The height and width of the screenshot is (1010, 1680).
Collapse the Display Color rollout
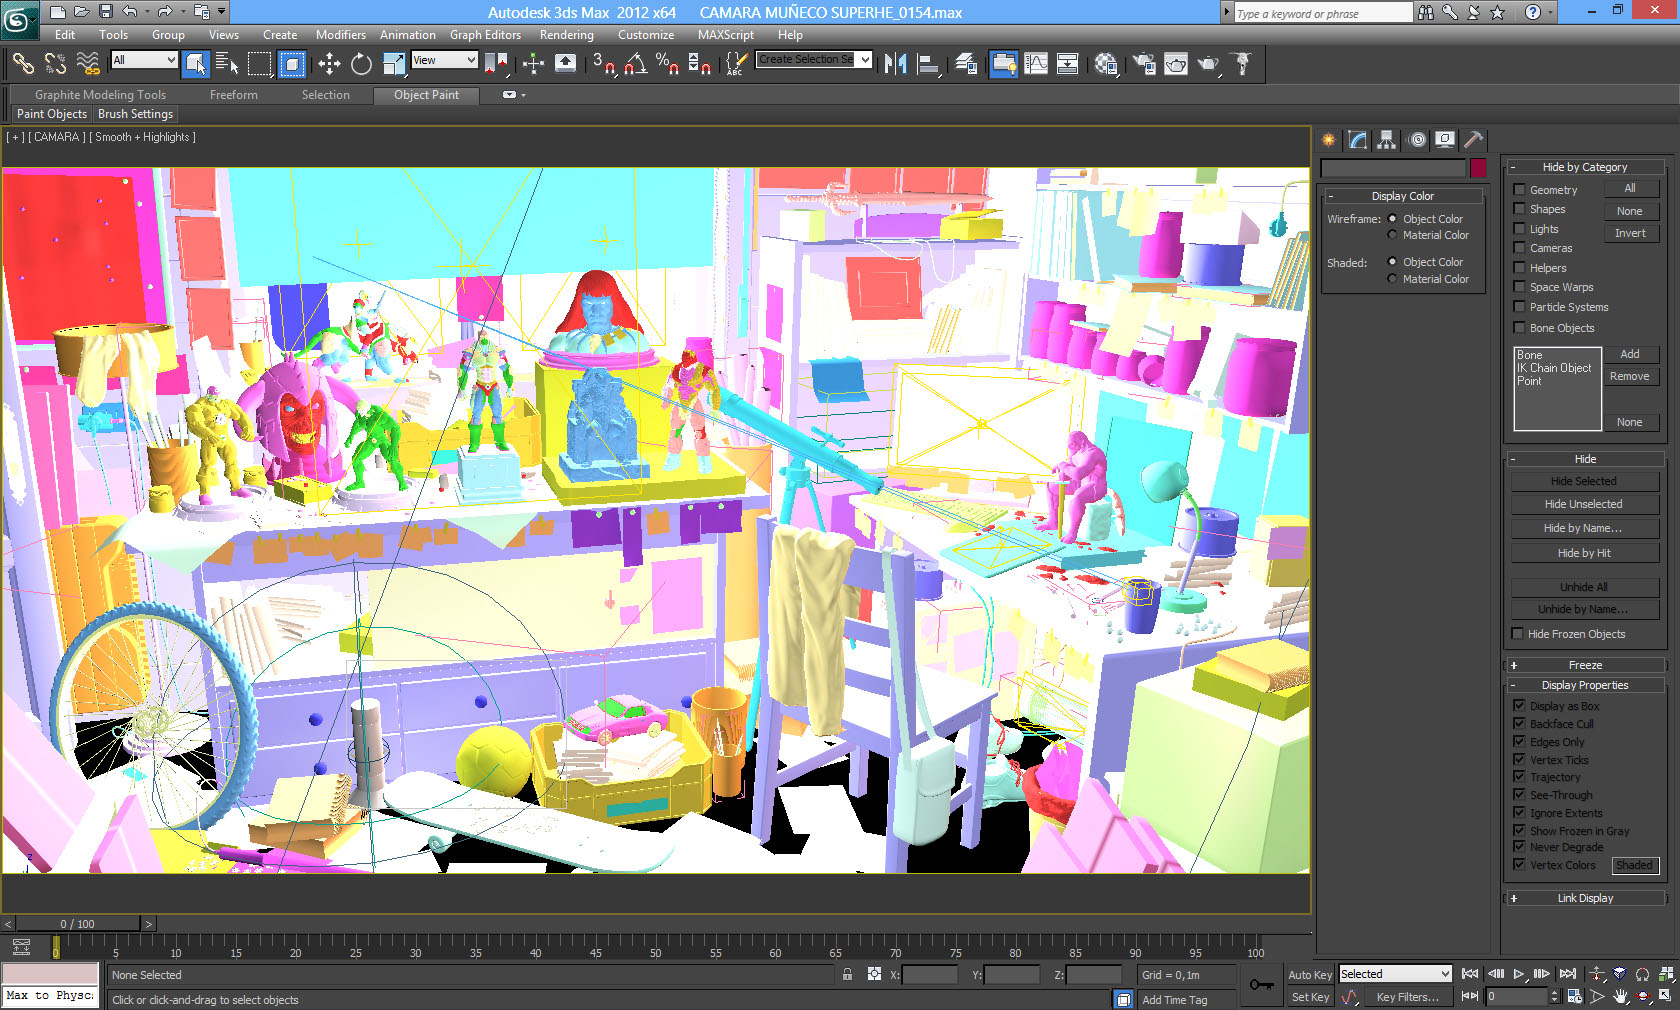pos(1402,196)
